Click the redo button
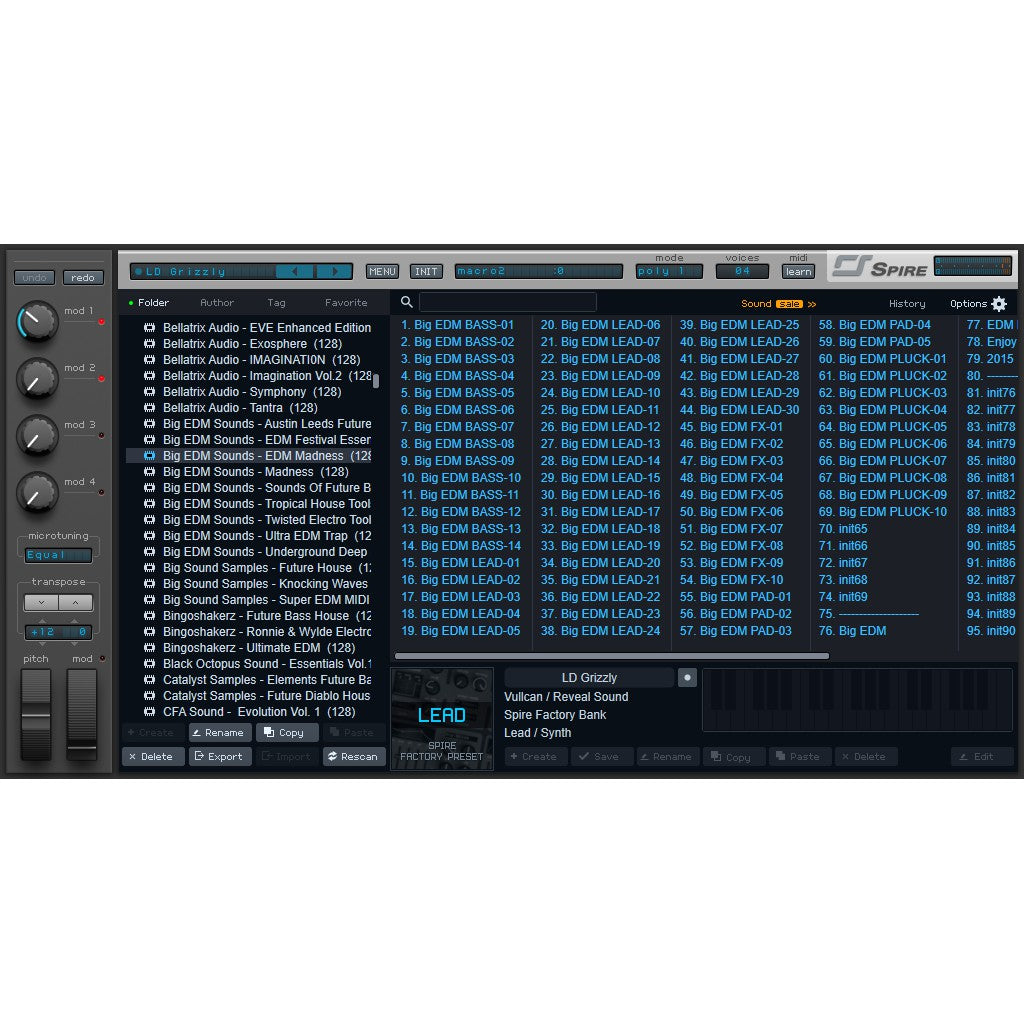The image size is (1024, 1024). [83, 277]
